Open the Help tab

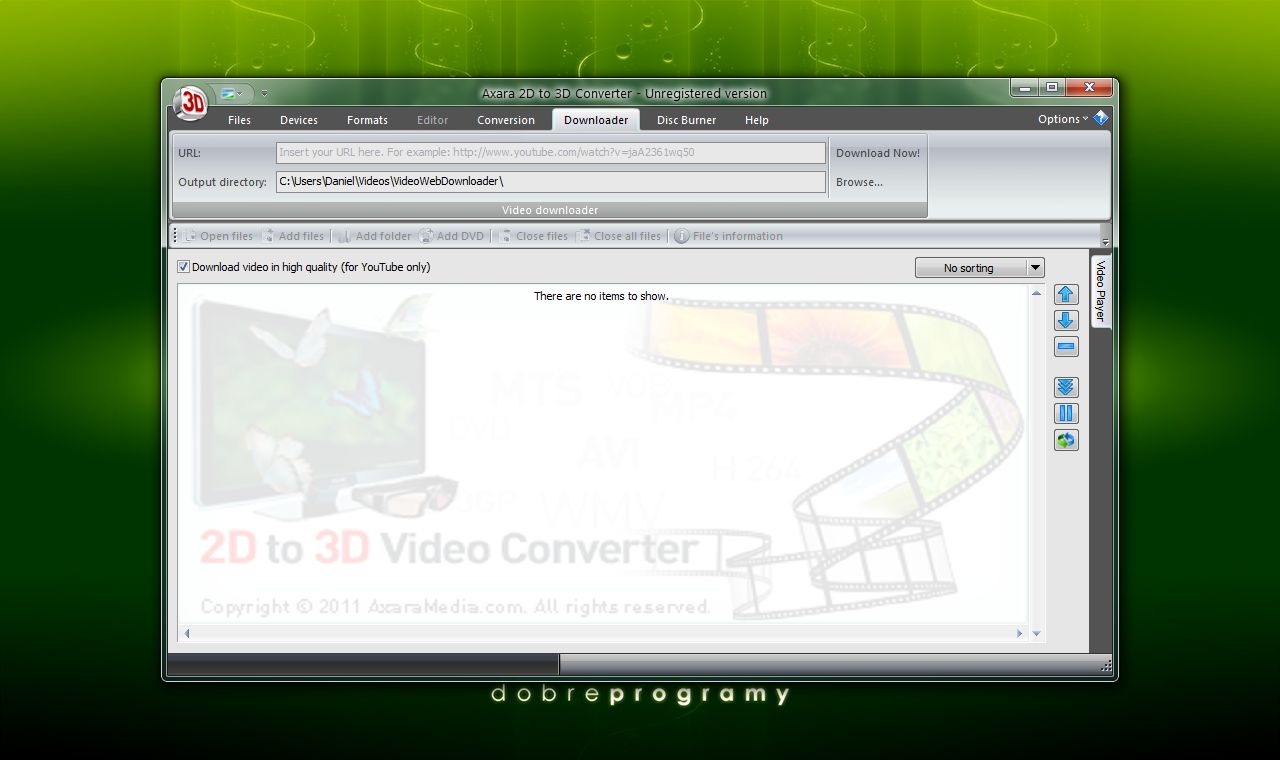pyautogui.click(x=757, y=120)
